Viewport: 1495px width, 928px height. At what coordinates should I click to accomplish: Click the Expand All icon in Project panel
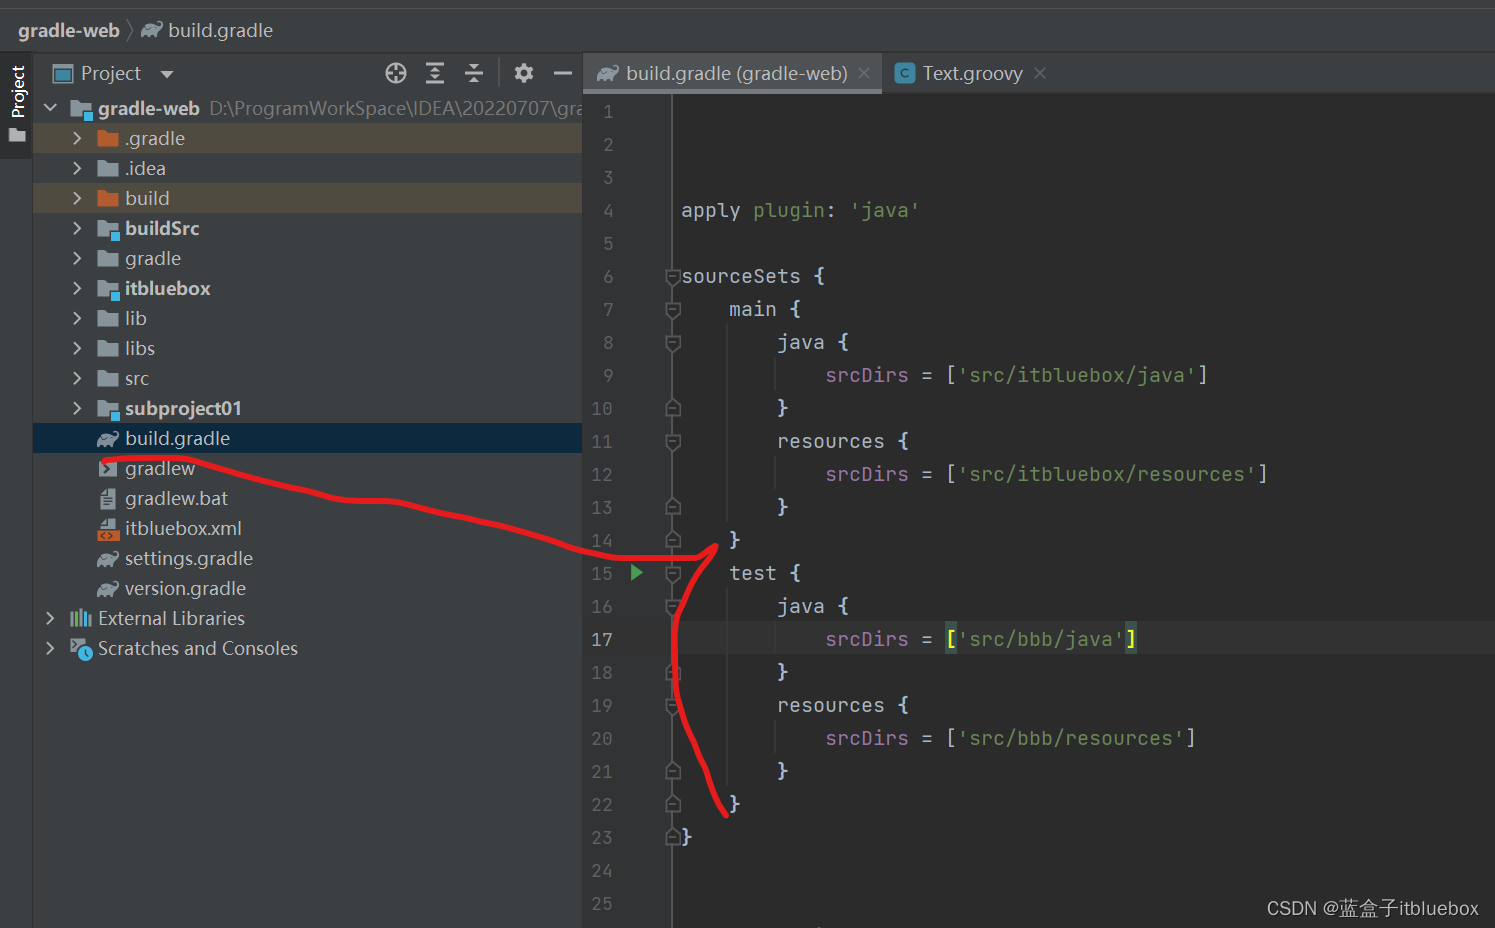coord(435,73)
